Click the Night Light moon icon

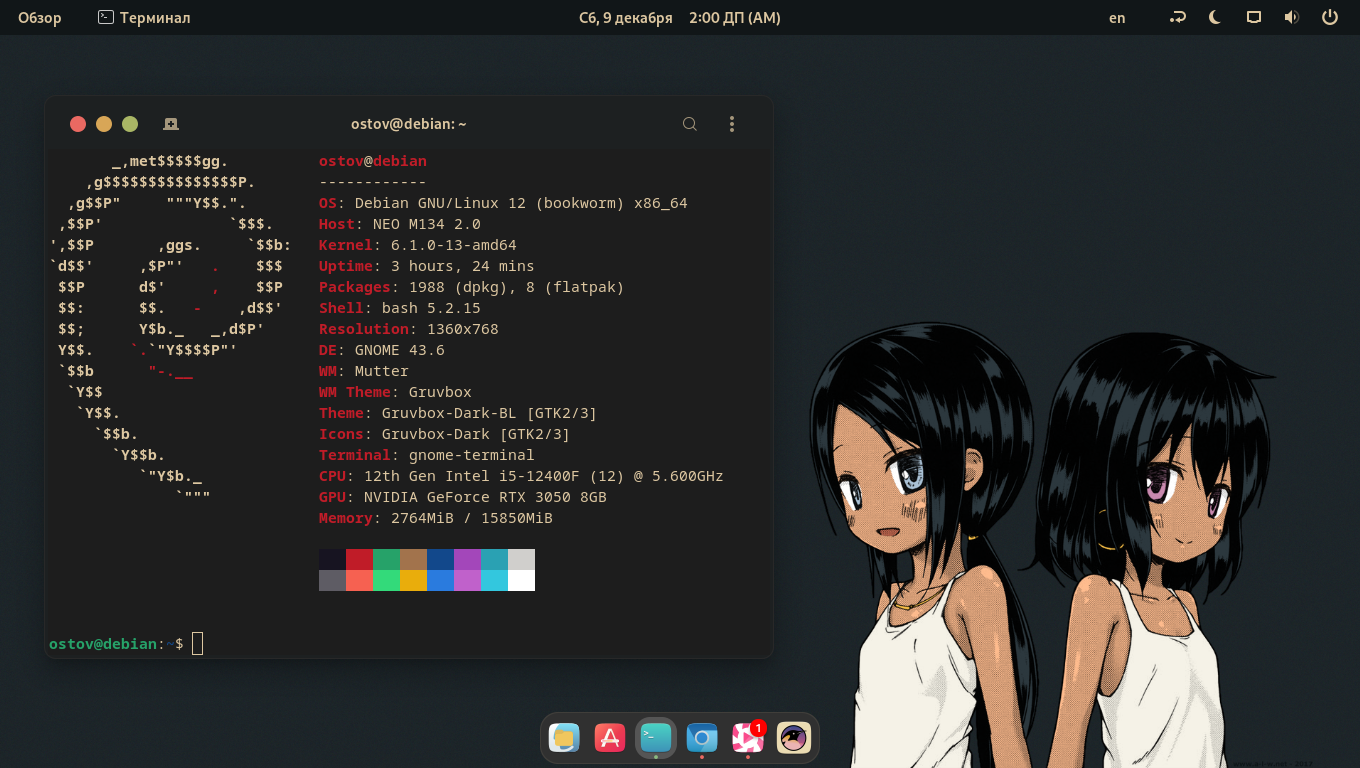click(1215, 17)
